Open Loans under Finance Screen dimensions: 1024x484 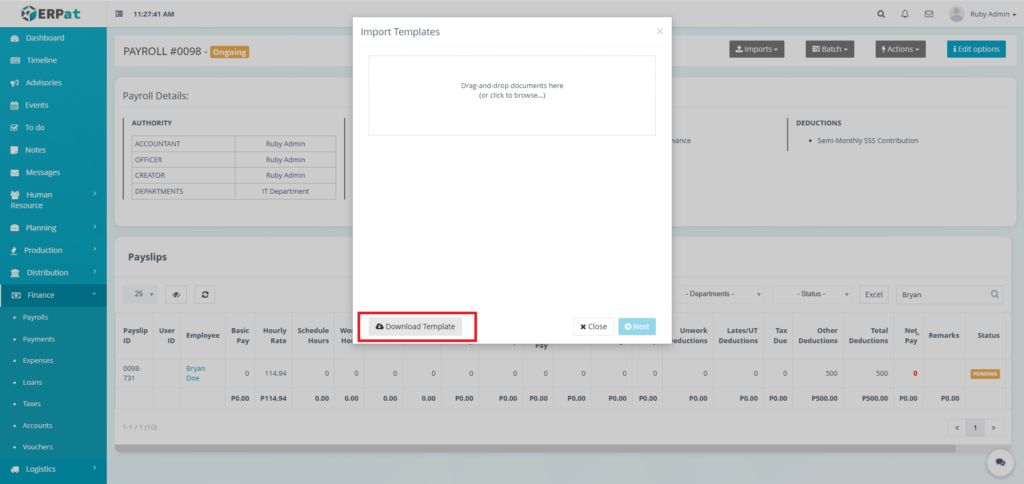pyautogui.click(x=32, y=382)
